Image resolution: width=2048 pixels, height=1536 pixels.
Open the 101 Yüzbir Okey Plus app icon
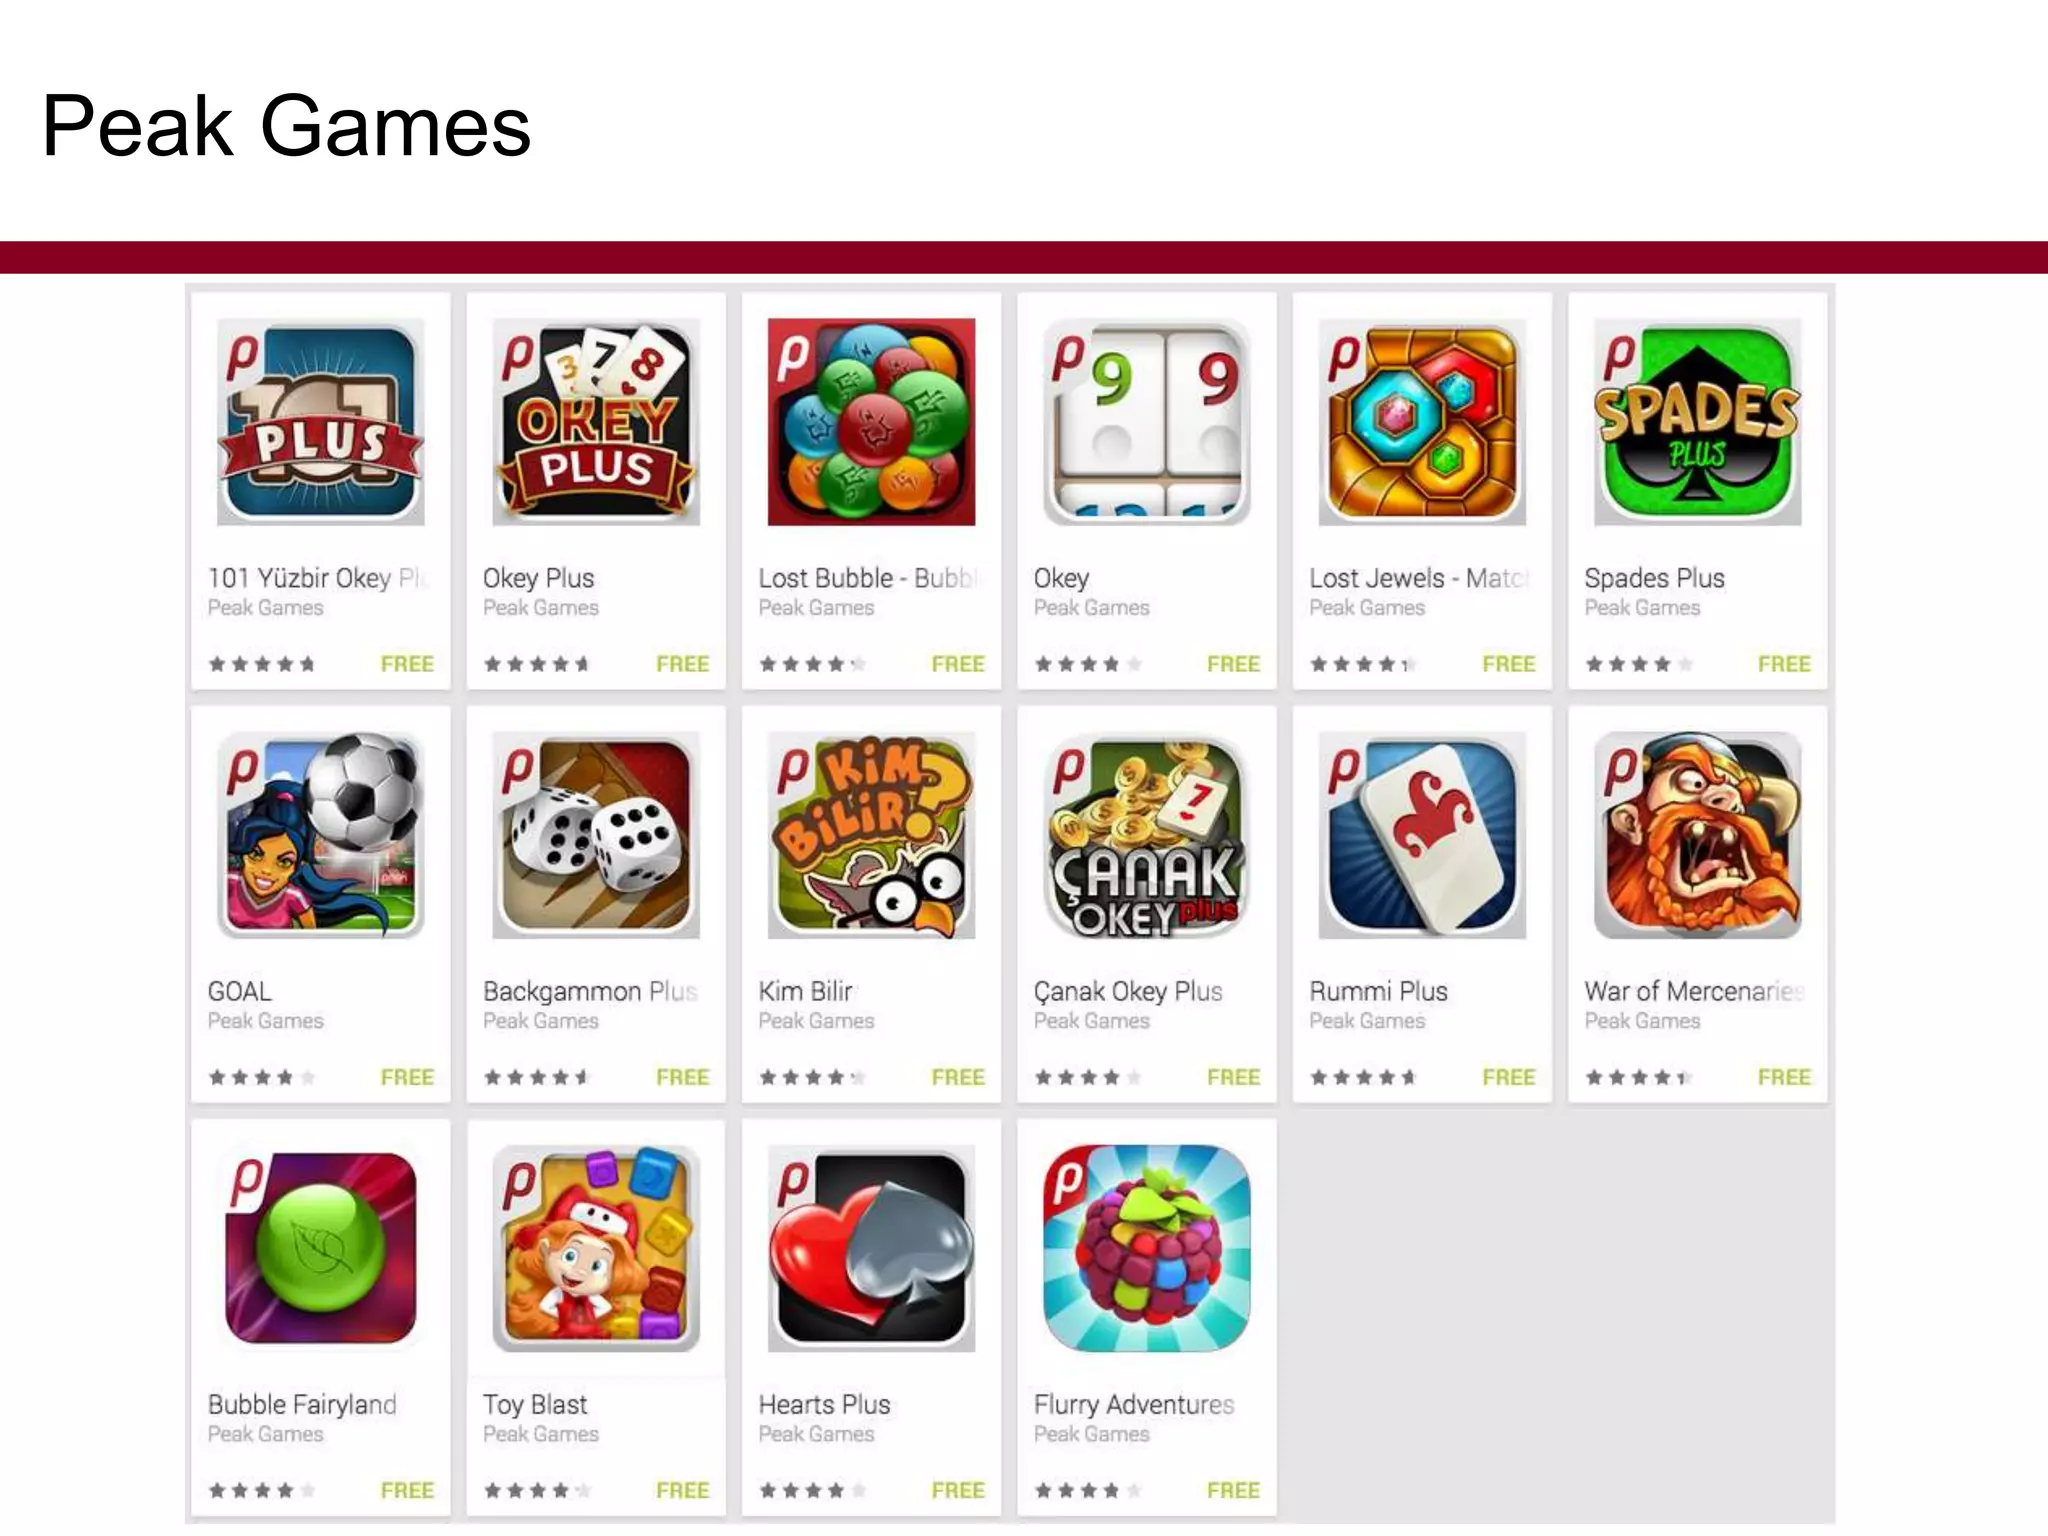click(320, 422)
